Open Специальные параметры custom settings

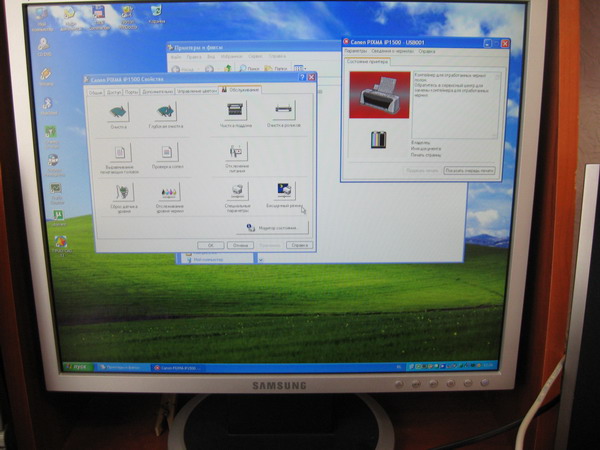coord(238,191)
